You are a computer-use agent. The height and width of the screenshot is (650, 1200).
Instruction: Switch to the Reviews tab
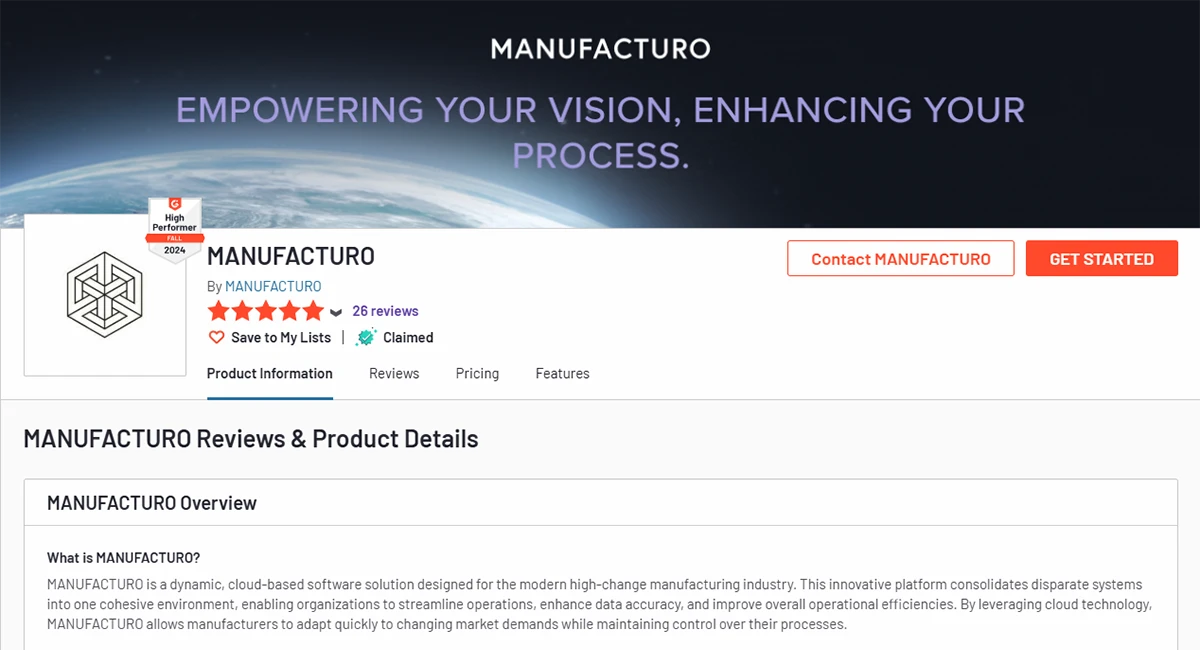[394, 374]
